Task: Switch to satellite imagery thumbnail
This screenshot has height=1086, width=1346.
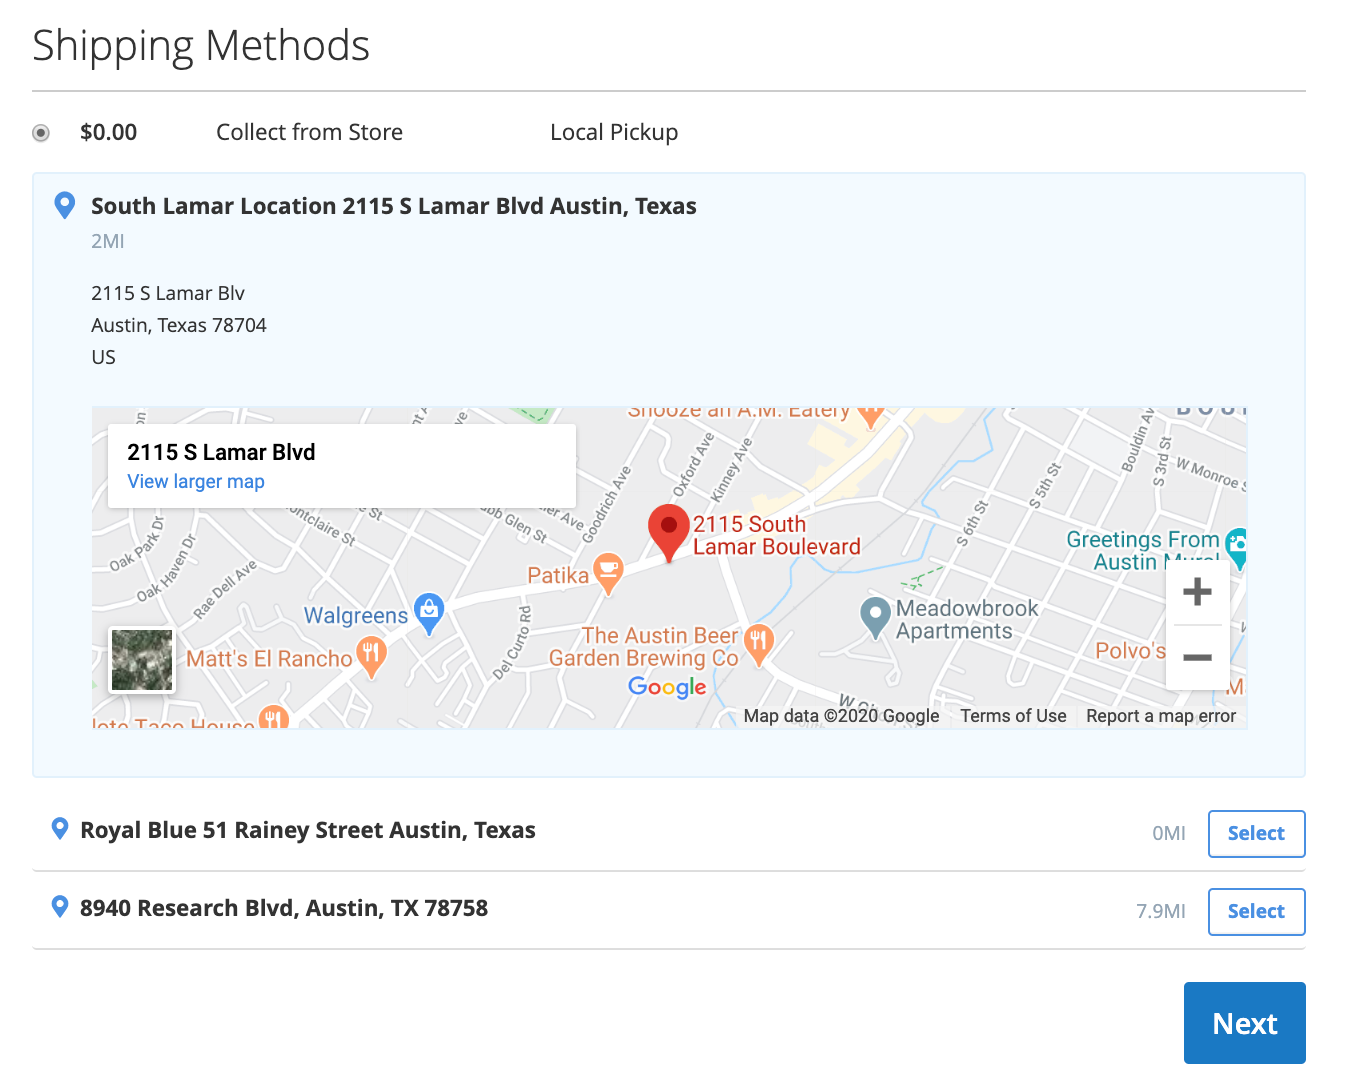Action: pos(142,660)
